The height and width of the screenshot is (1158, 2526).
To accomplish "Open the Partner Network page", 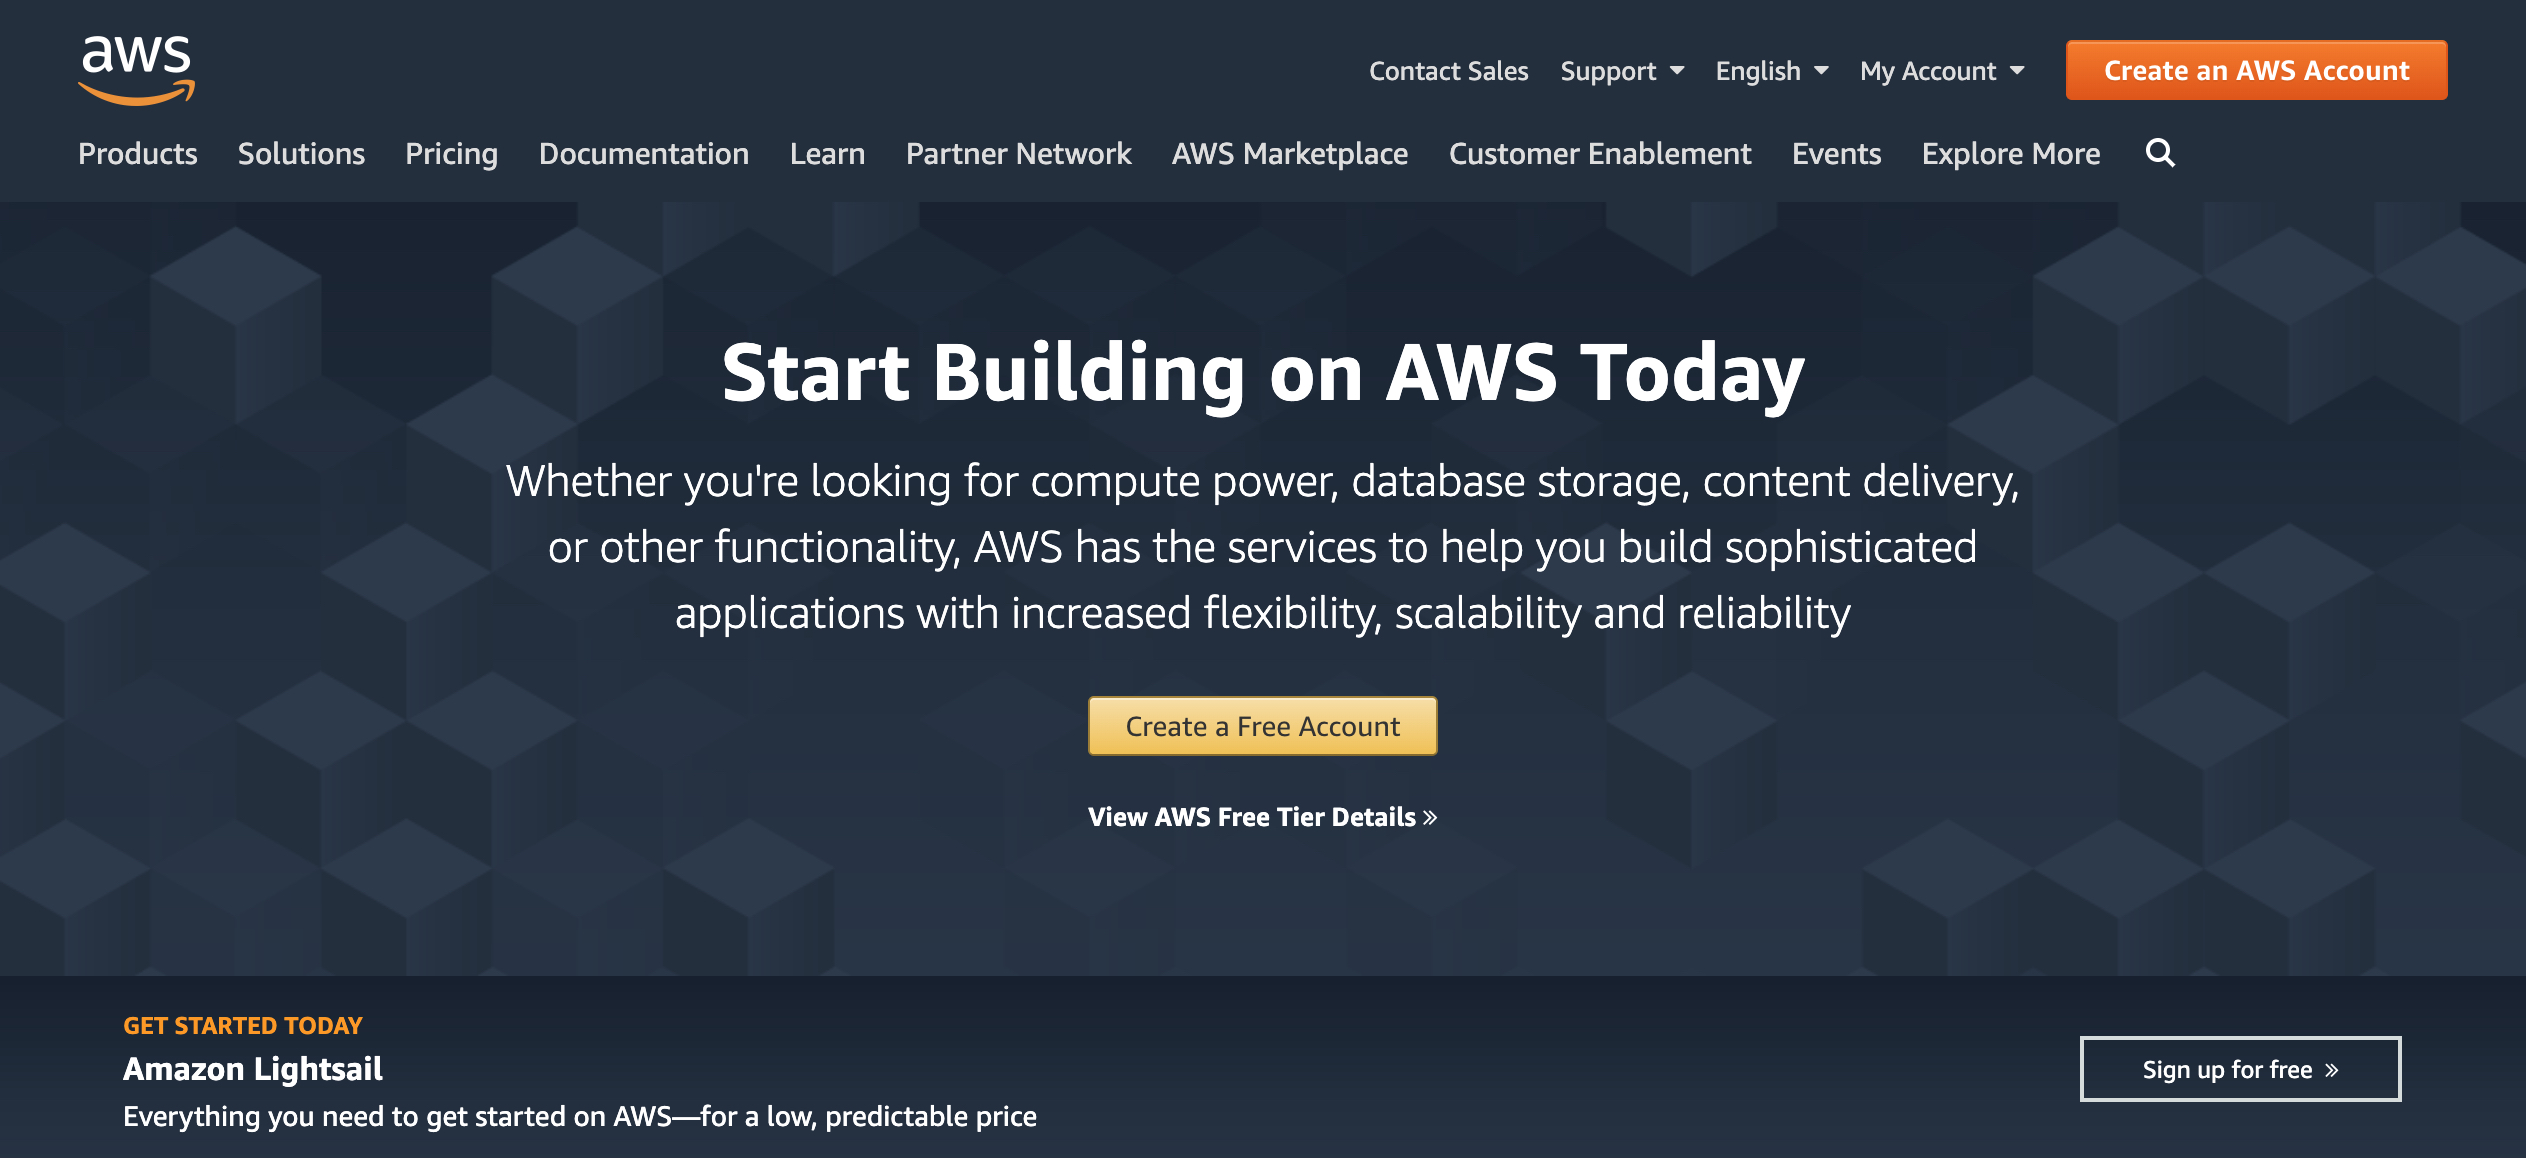I will coord(1018,153).
